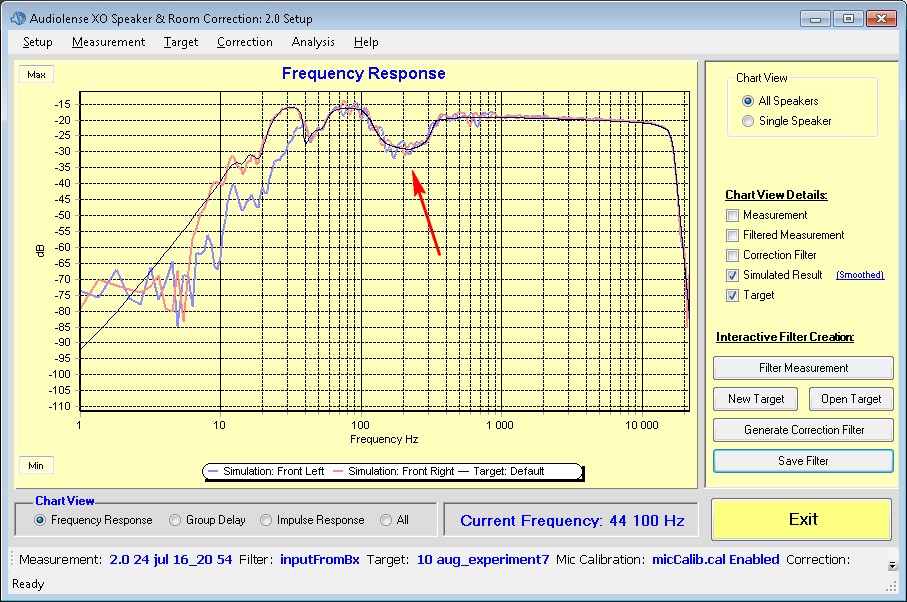Click the Open Target button

pos(850,399)
